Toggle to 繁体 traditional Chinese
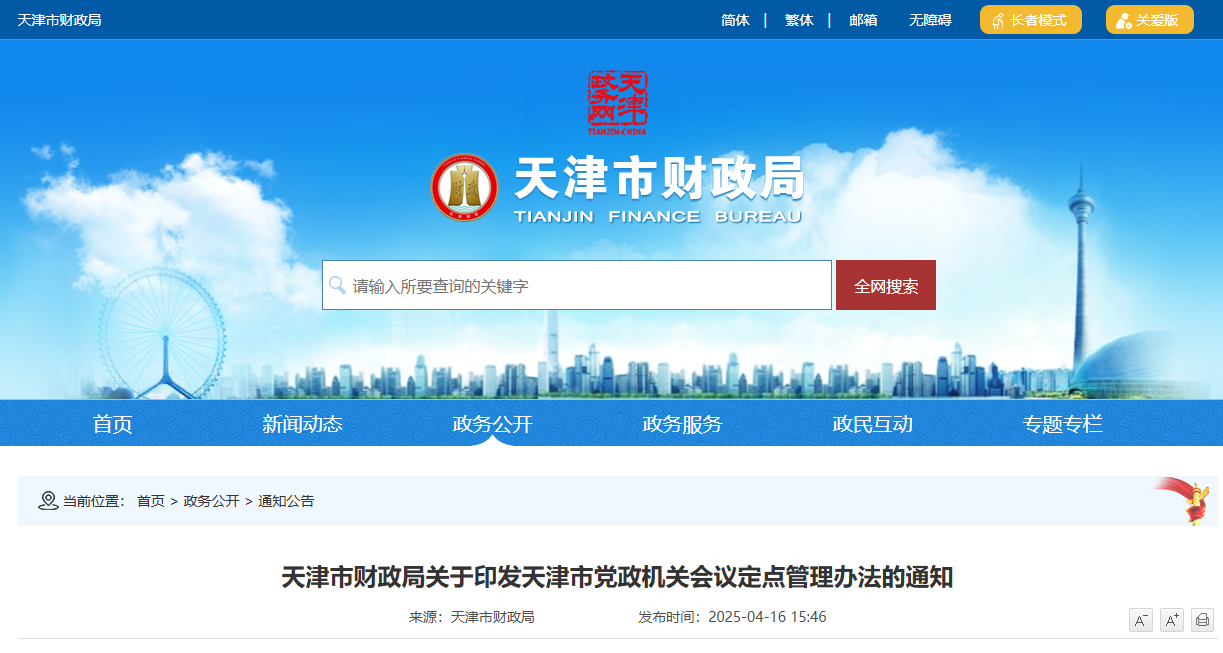 (x=798, y=19)
